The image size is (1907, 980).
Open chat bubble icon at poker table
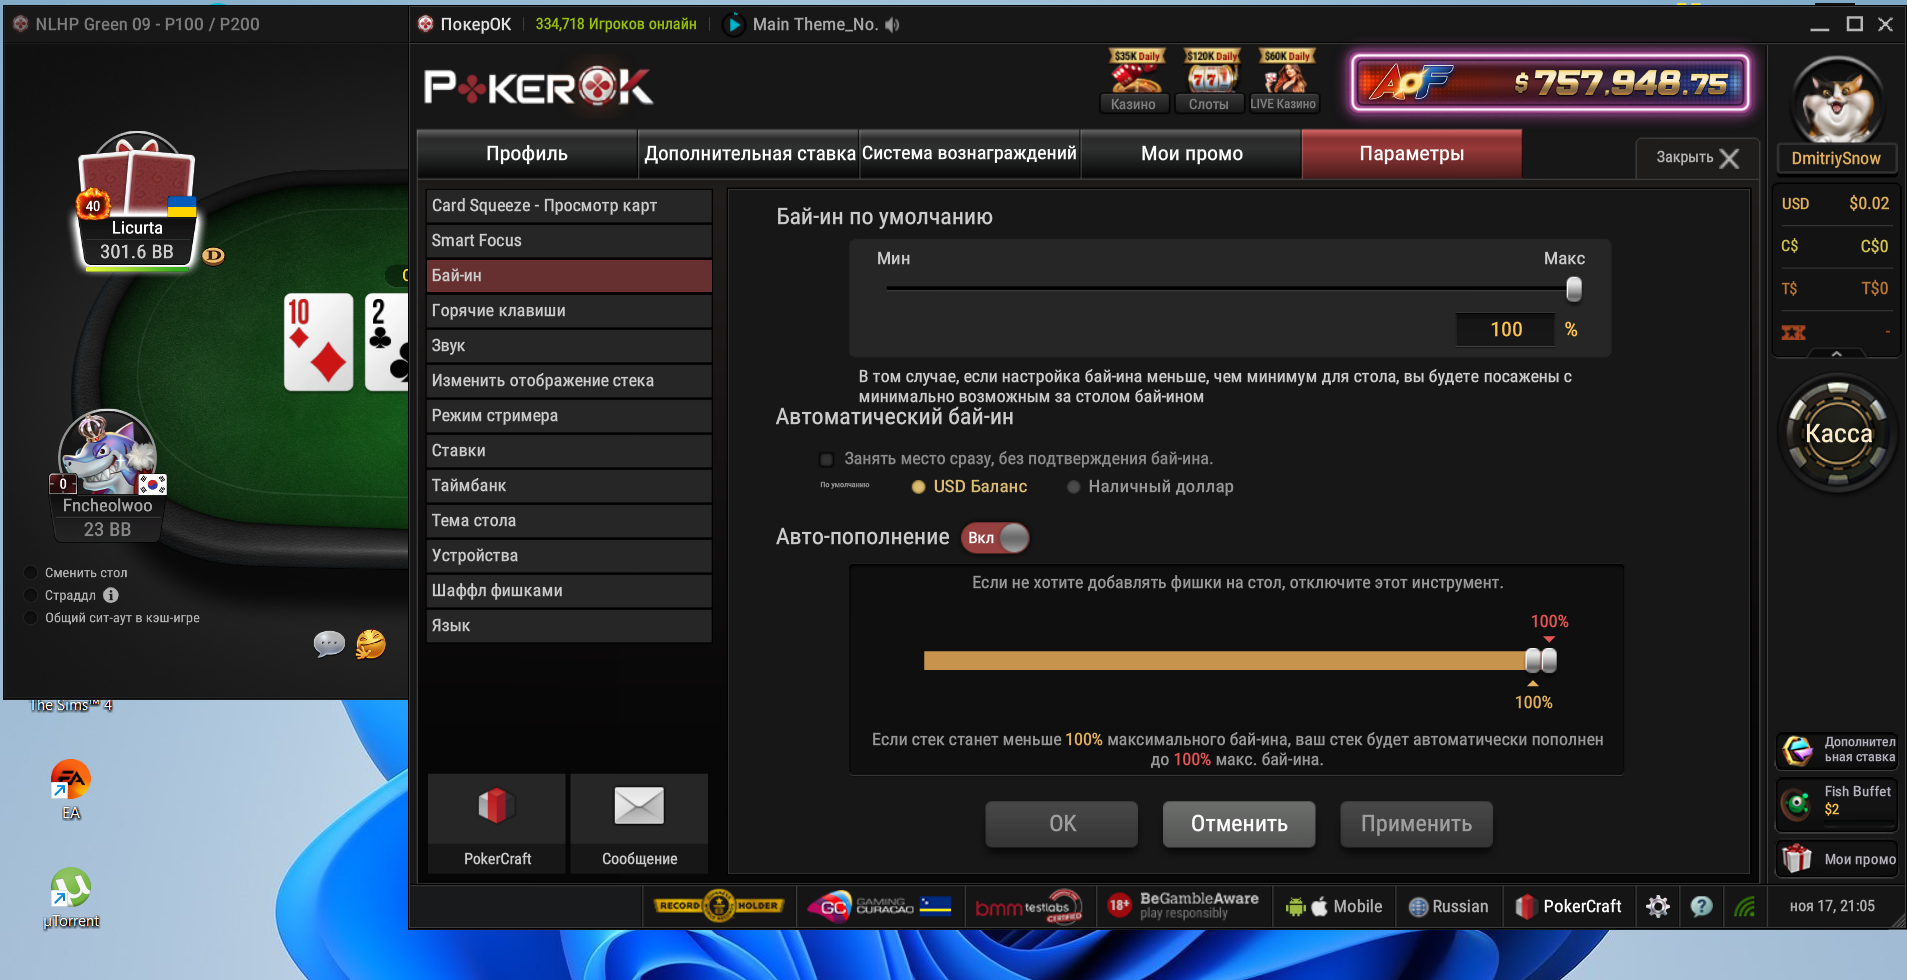[329, 644]
